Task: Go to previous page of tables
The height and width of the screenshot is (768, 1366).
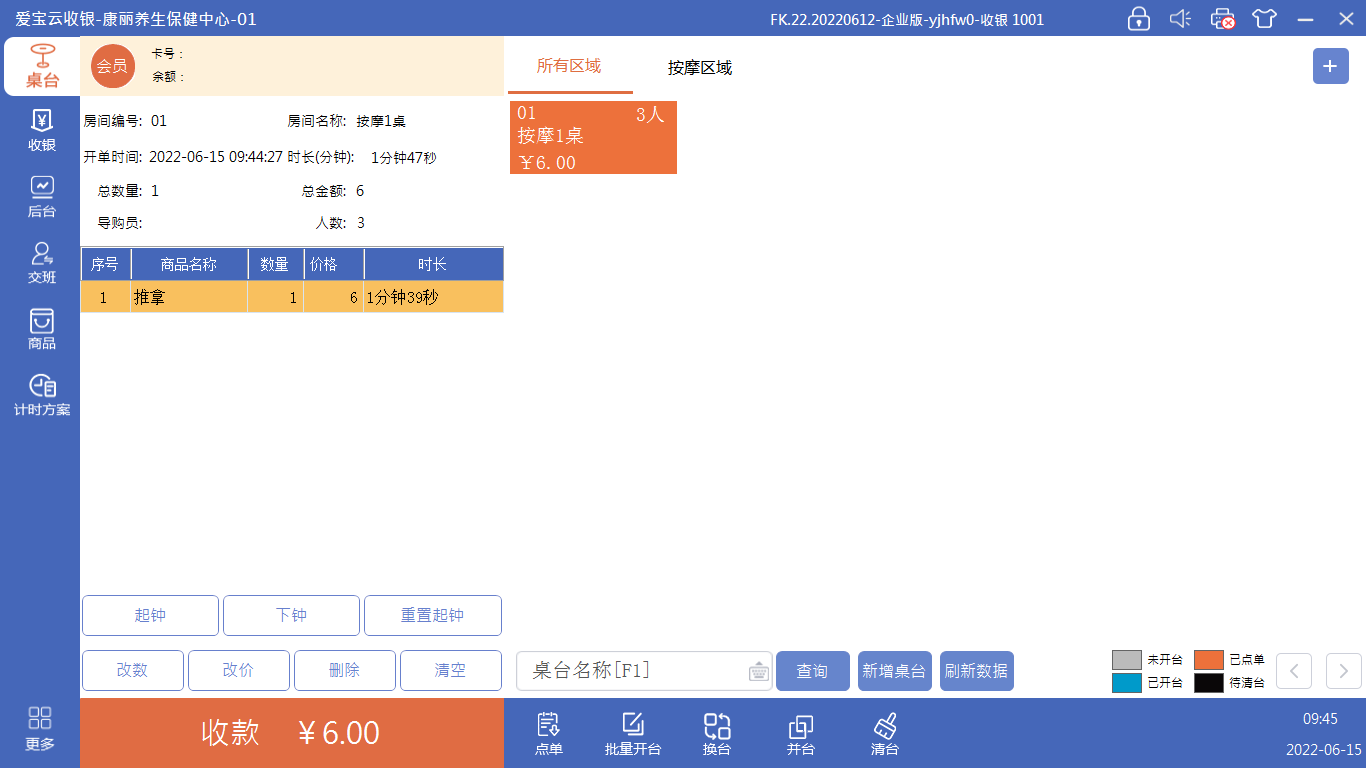Action: [1294, 671]
